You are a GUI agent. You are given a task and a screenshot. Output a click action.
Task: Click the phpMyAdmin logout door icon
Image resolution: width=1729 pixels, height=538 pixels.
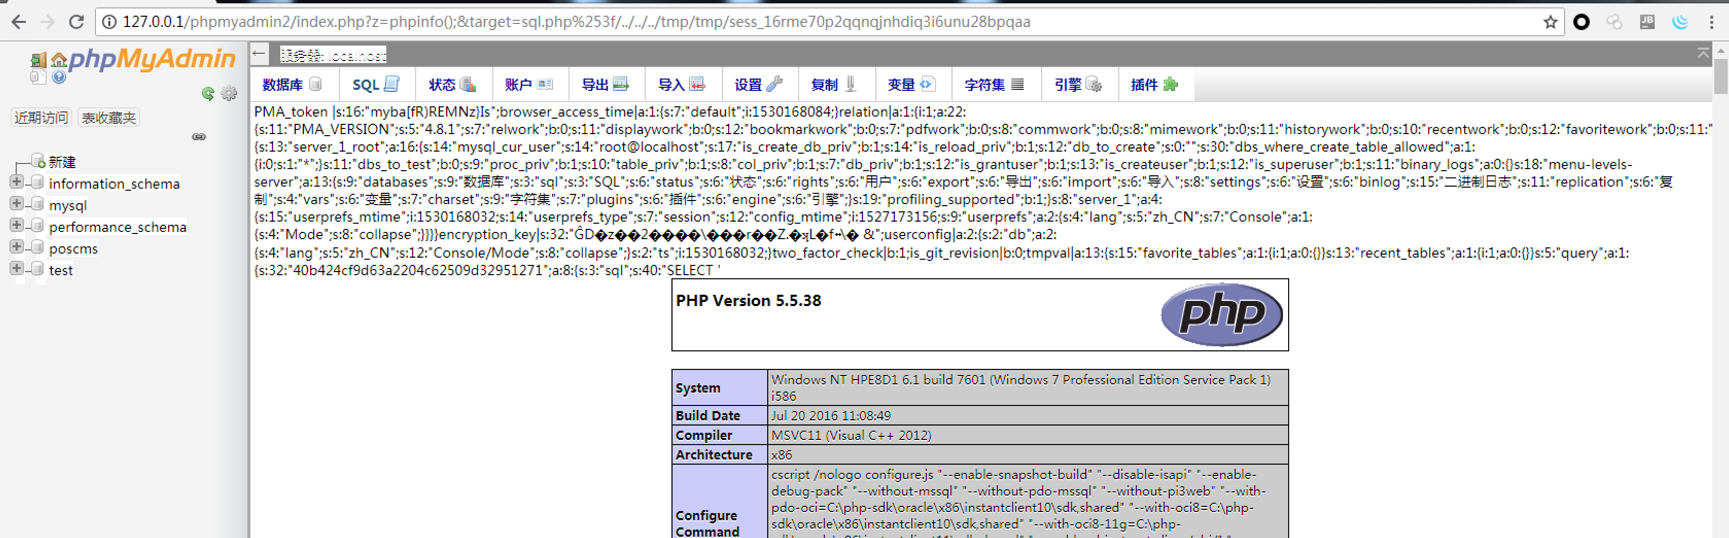[38, 61]
